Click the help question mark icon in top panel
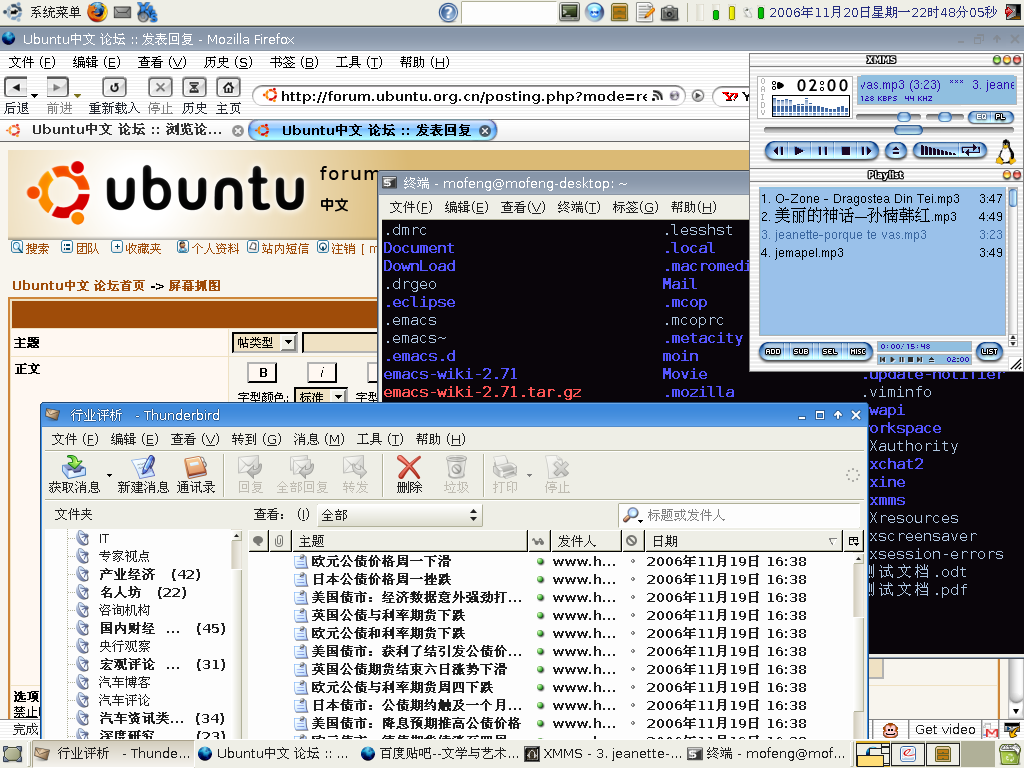This screenshot has width=1024, height=768. [448, 12]
